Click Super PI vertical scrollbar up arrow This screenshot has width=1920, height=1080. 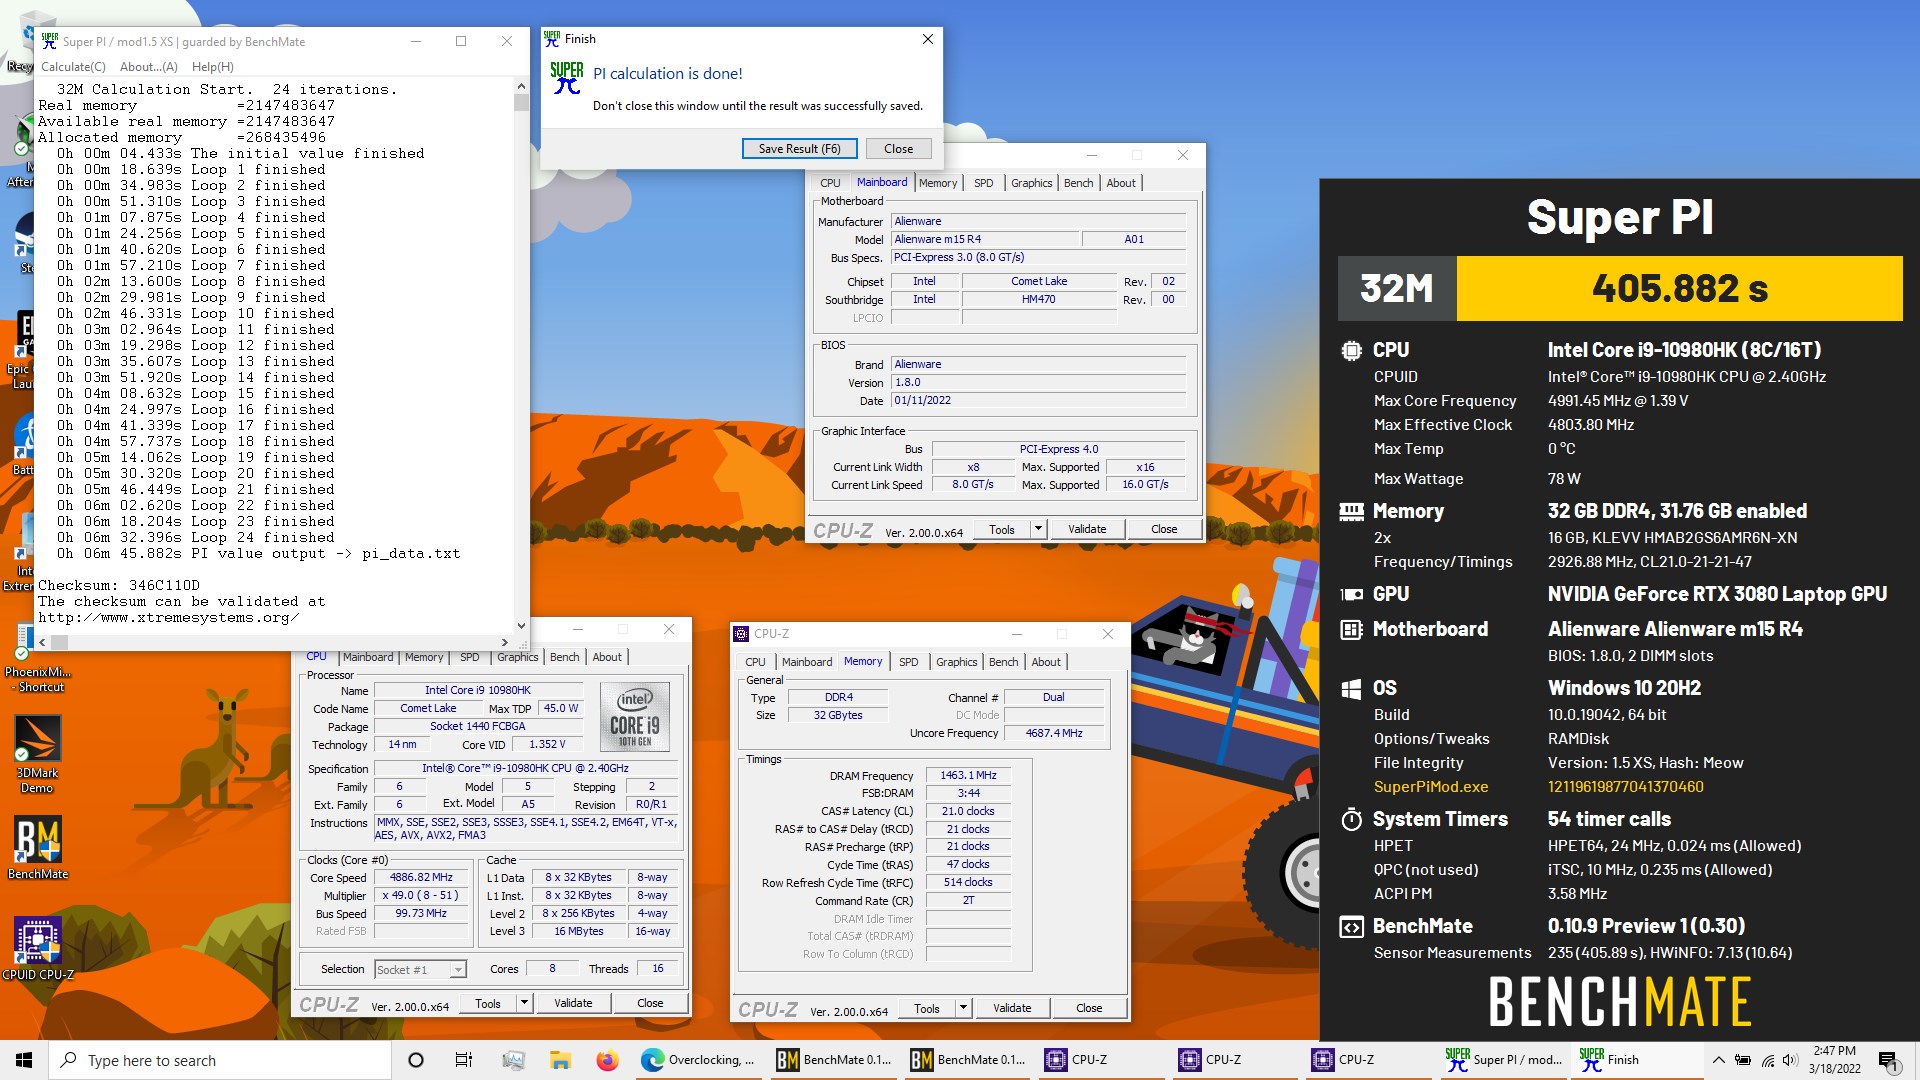click(x=521, y=88)
